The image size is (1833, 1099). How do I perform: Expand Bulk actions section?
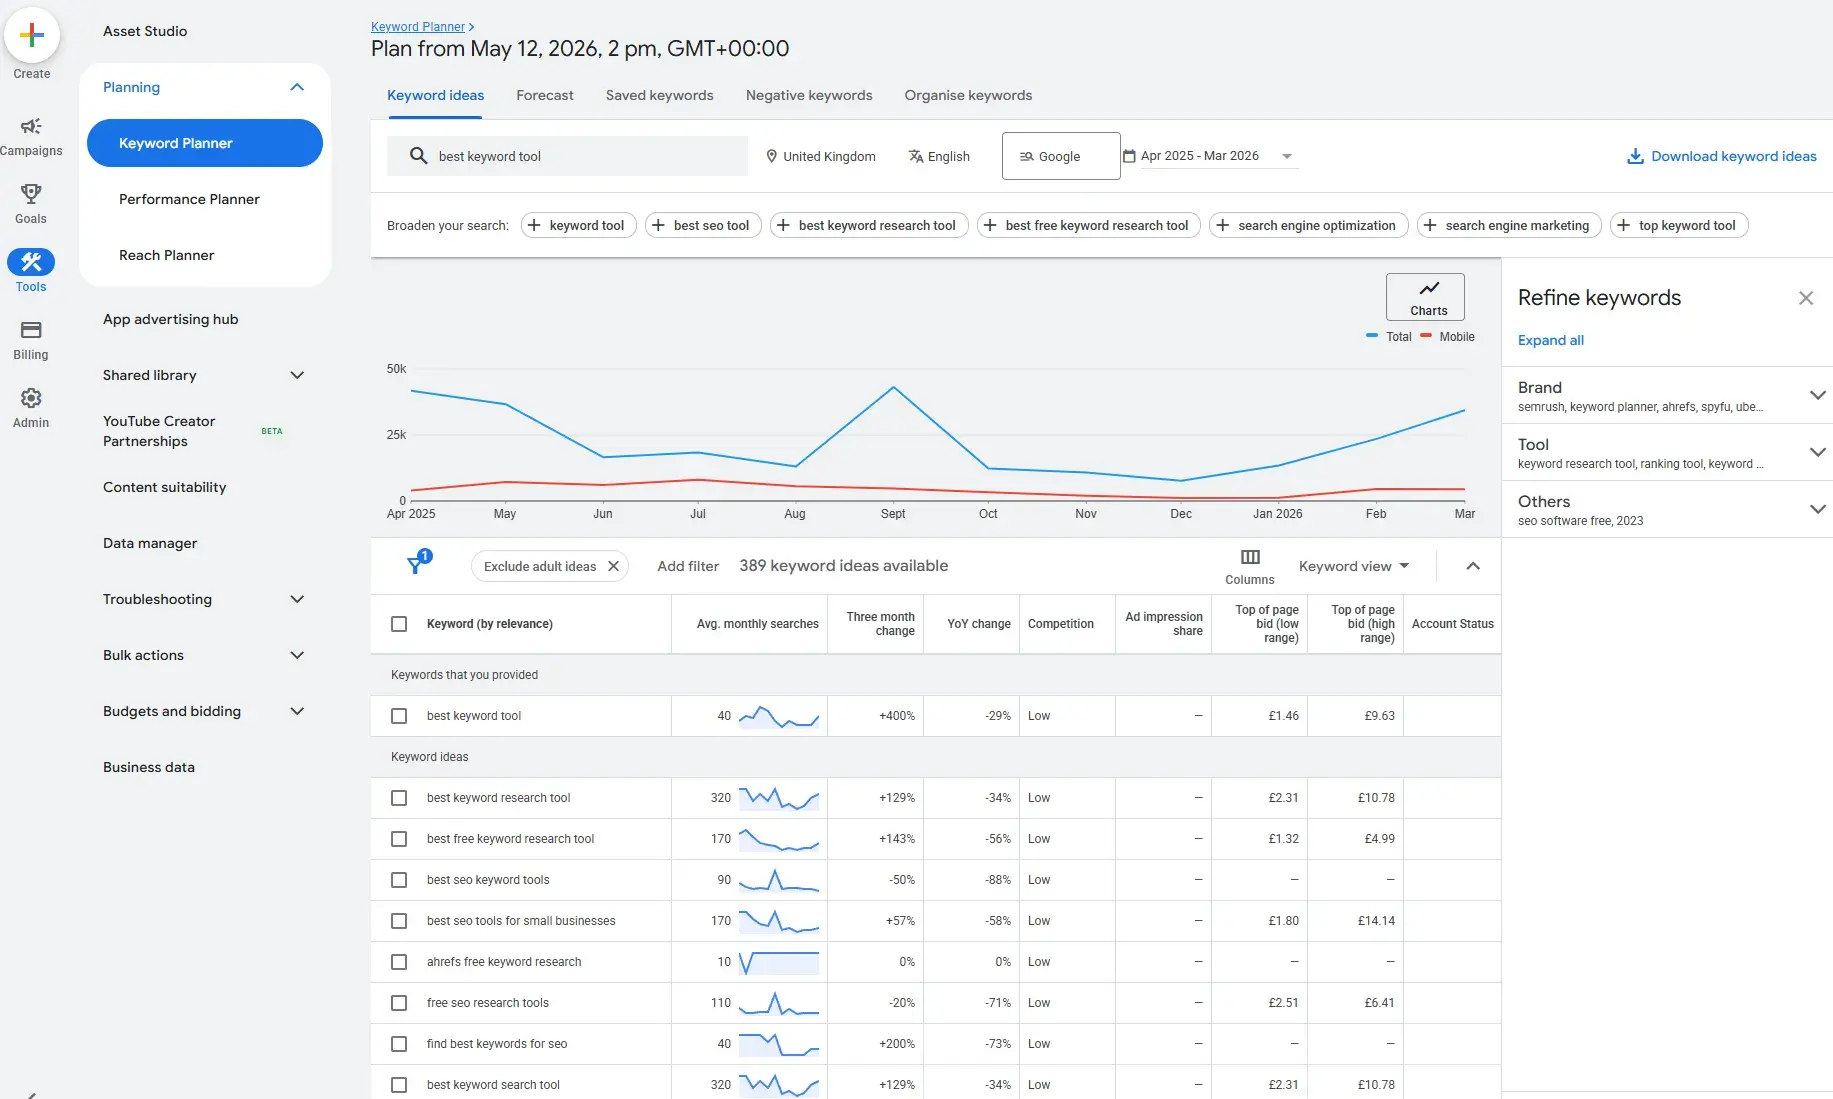tap(297, 655)
